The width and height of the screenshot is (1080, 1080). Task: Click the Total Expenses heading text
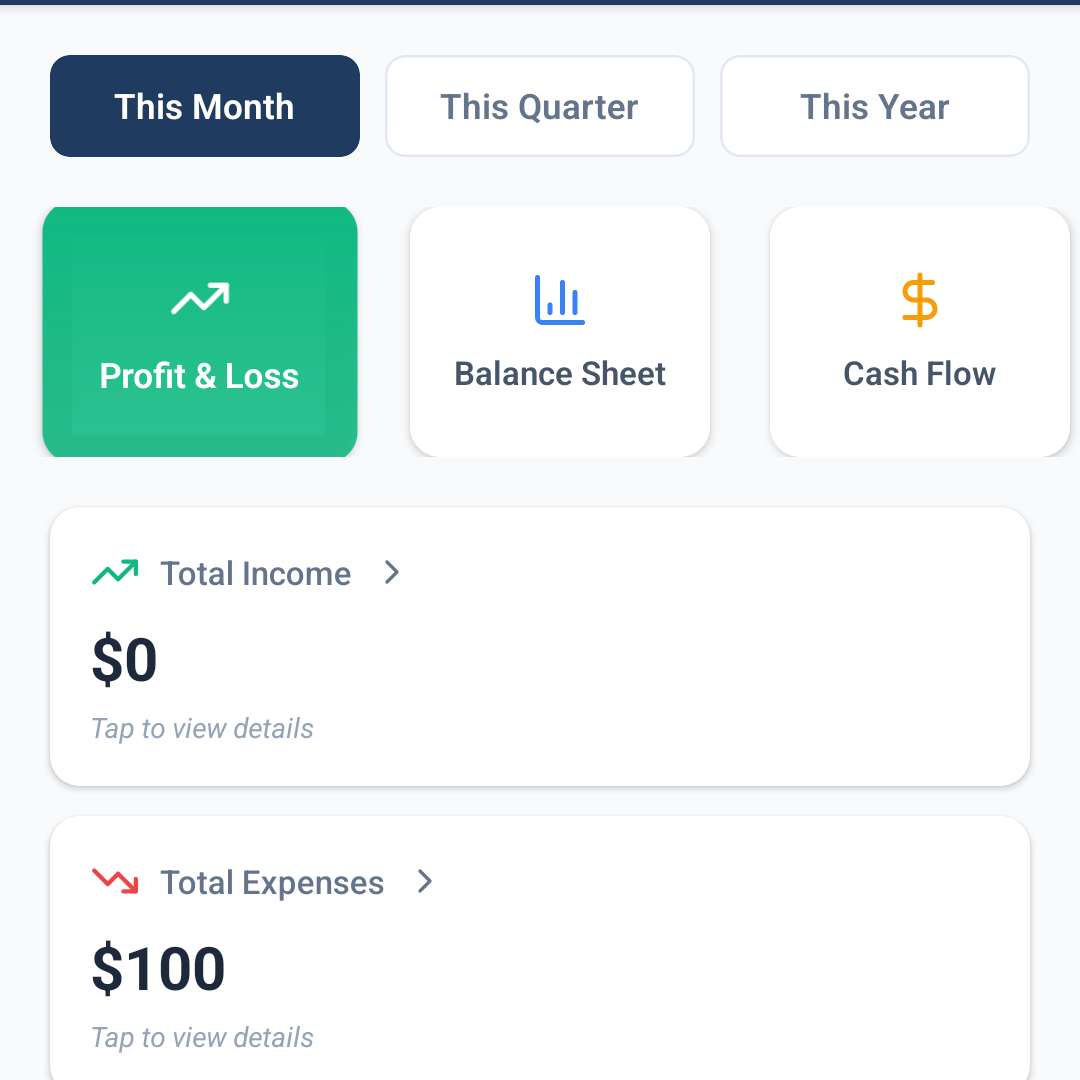click(272, 883)
